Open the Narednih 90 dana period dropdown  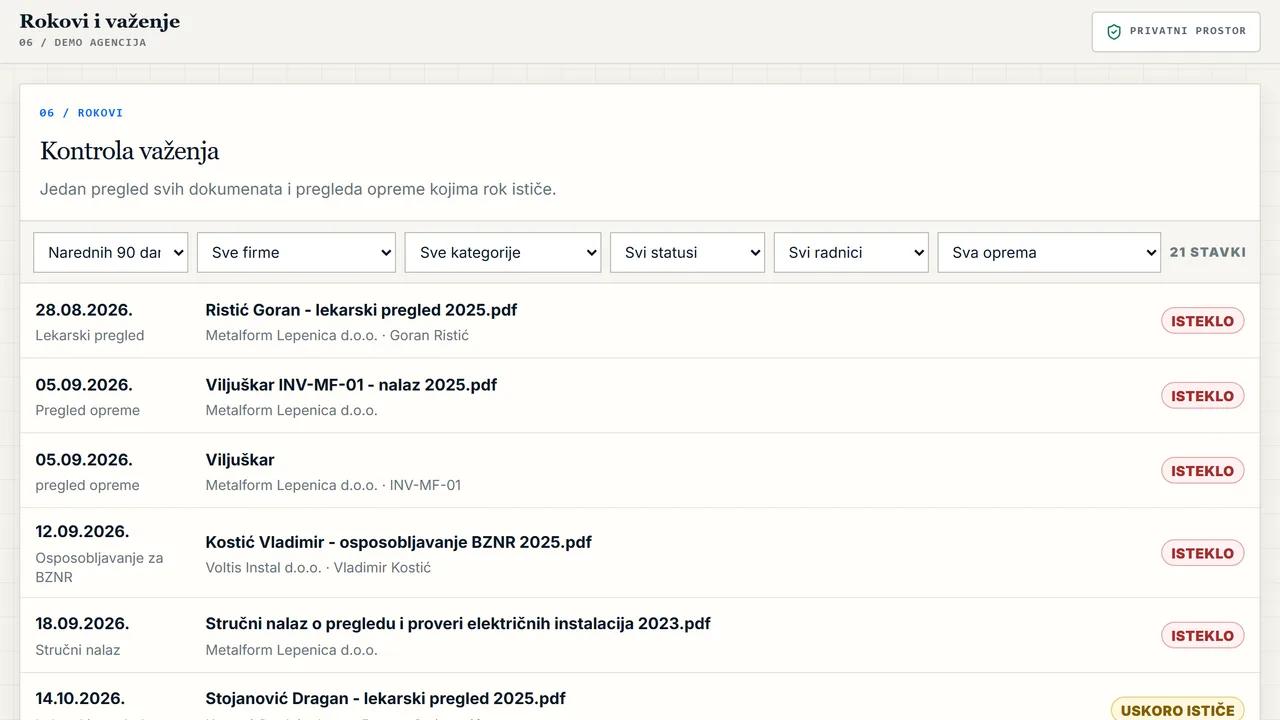coord(111,252)
